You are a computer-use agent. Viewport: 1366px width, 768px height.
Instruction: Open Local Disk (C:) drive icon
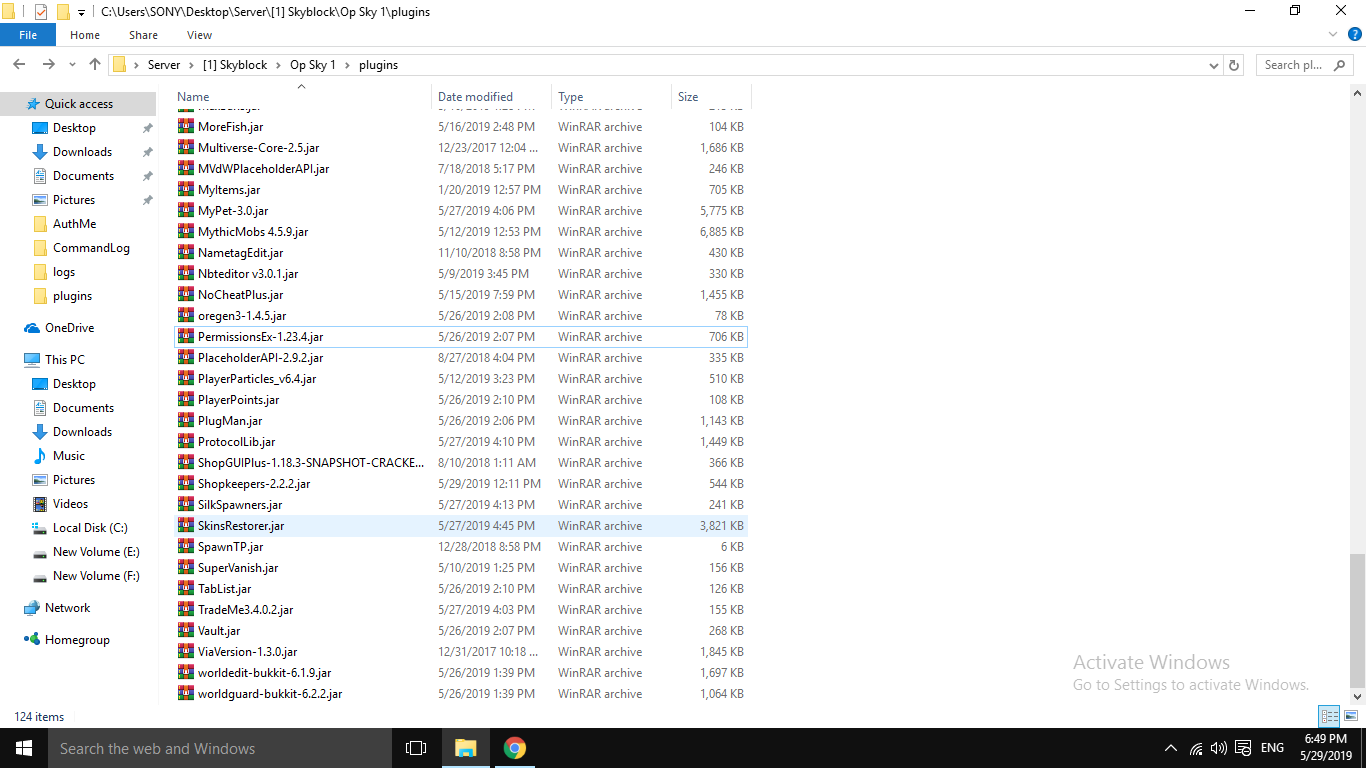pos(40,528)
